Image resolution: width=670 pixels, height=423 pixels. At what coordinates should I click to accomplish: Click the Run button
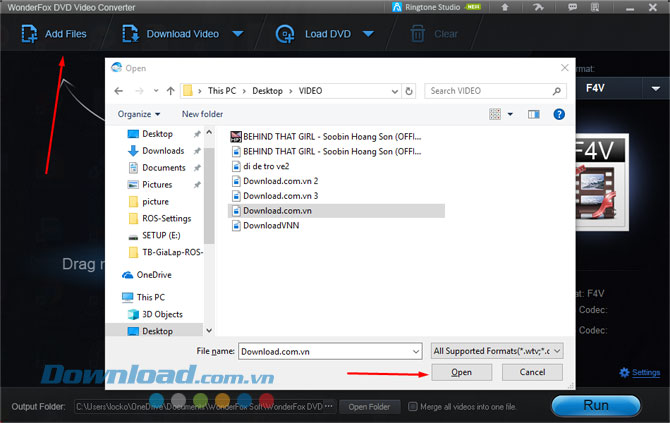point(596,405)
